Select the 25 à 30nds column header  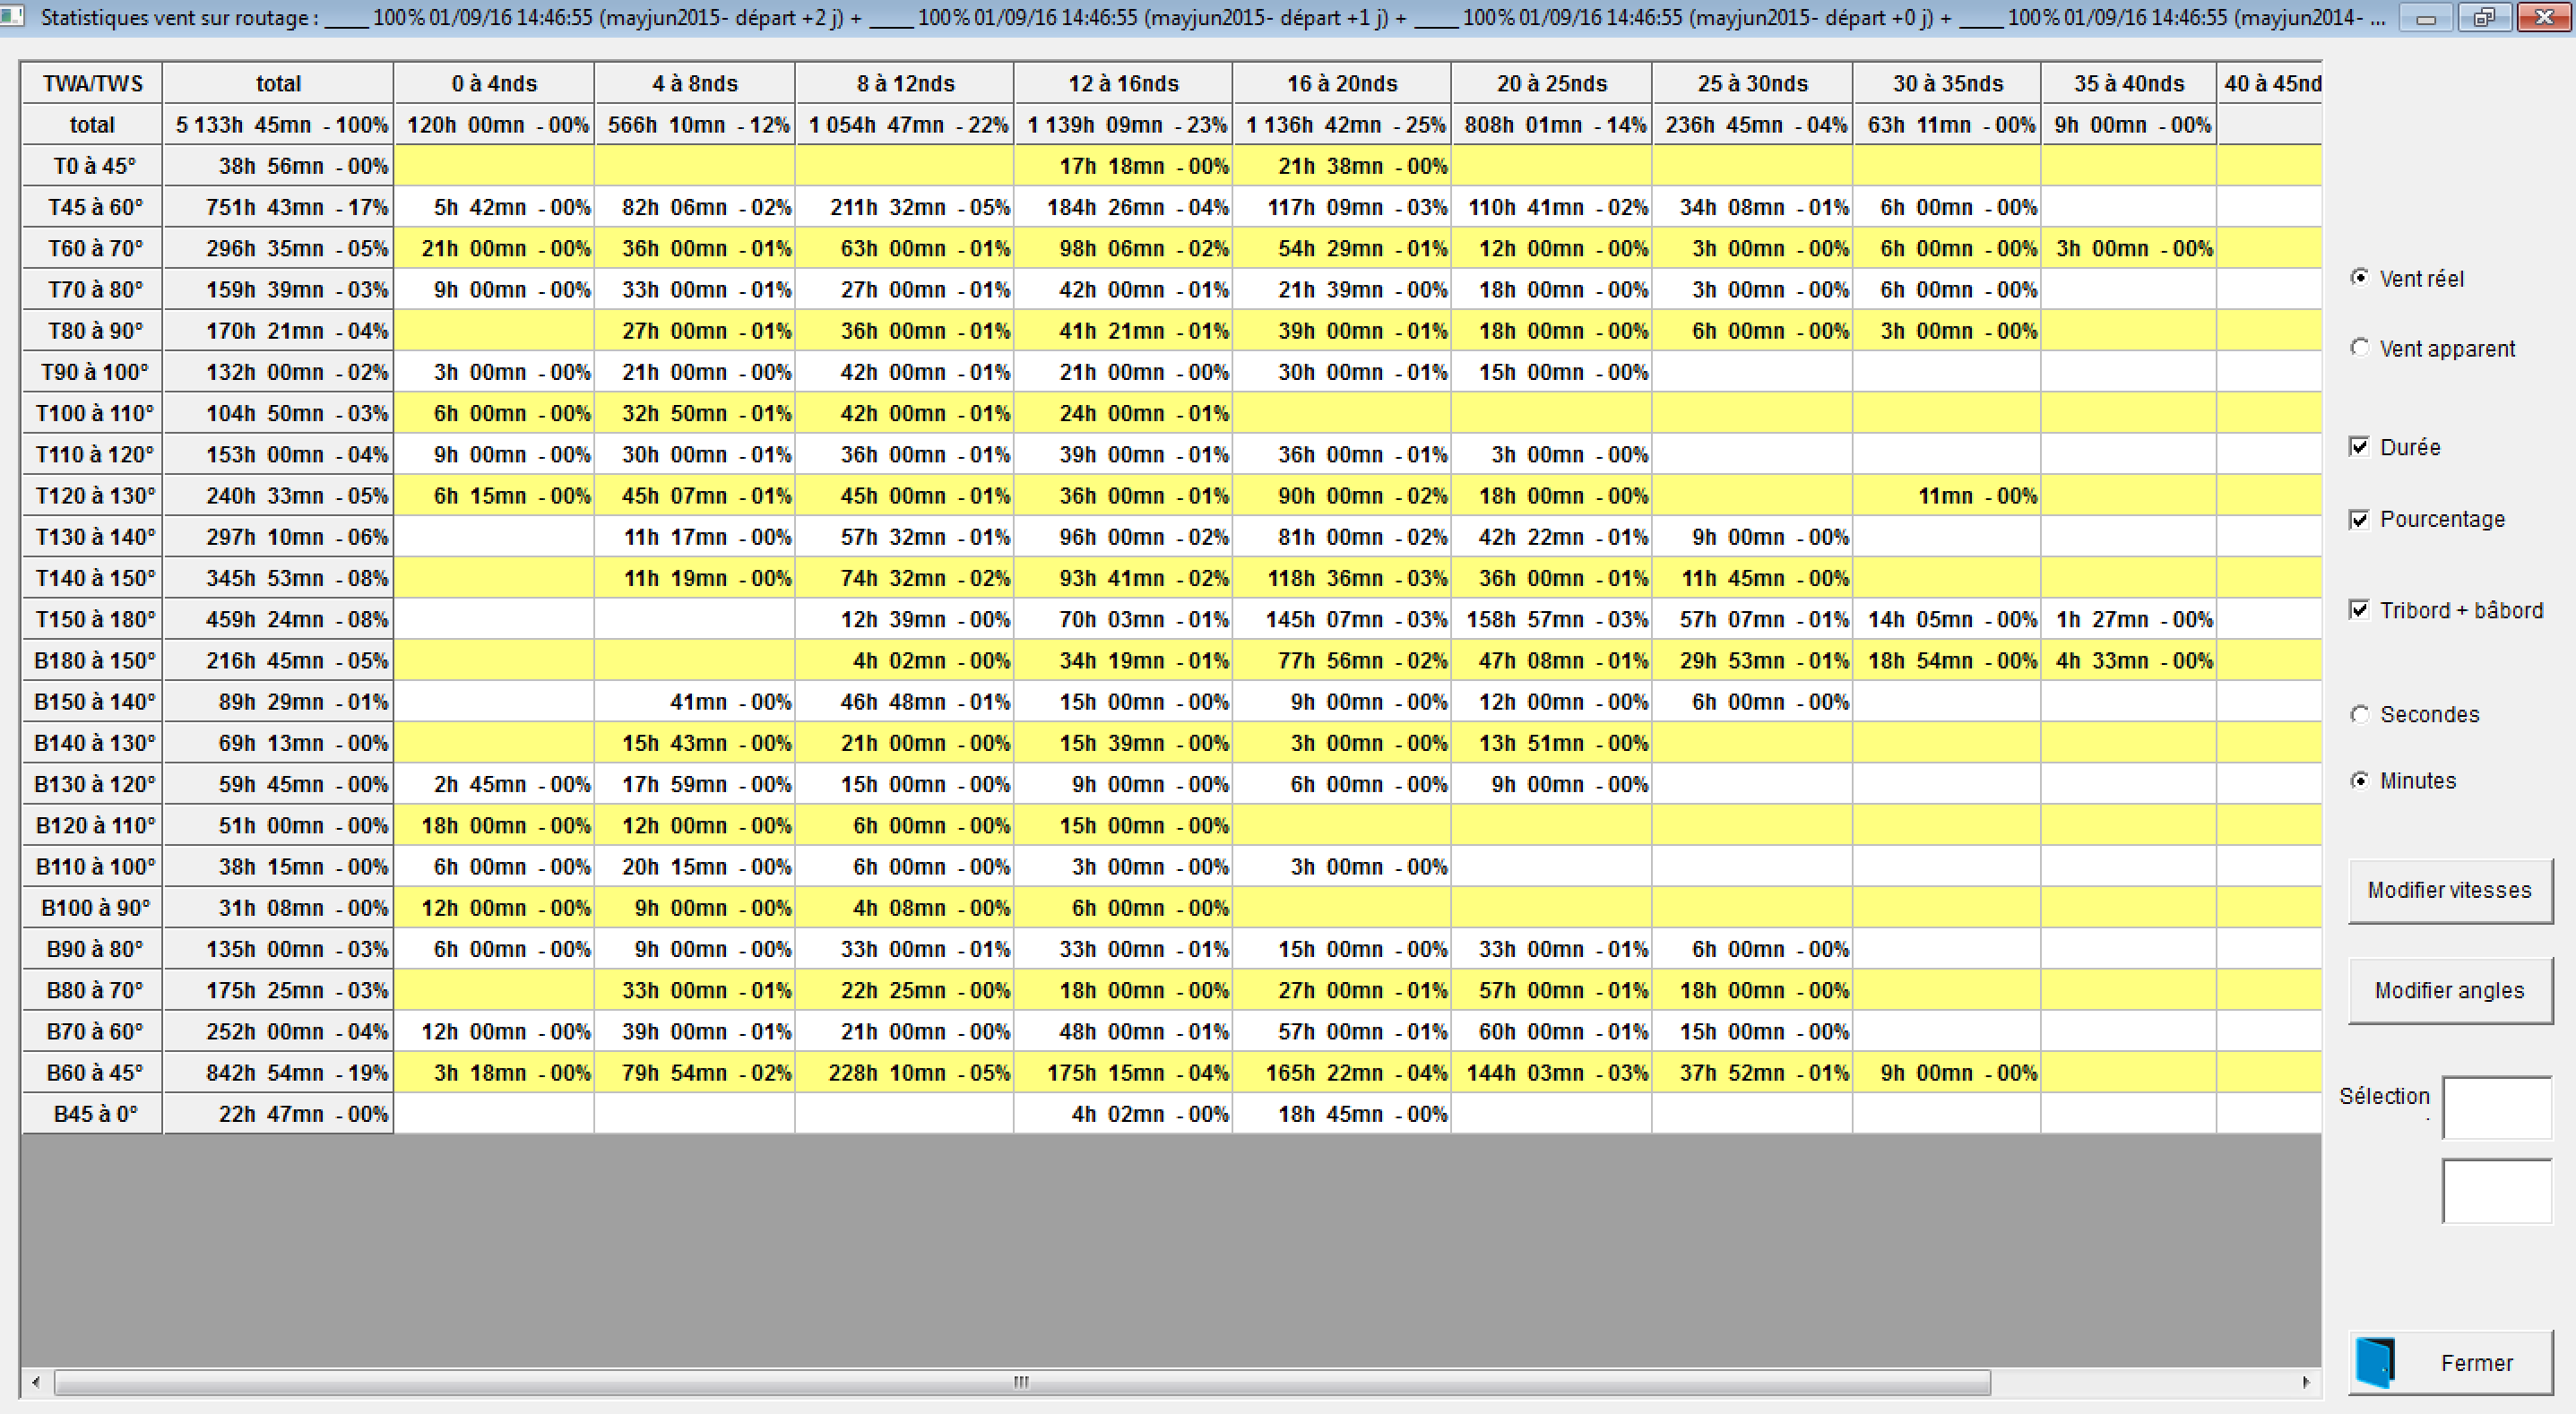1752,84
